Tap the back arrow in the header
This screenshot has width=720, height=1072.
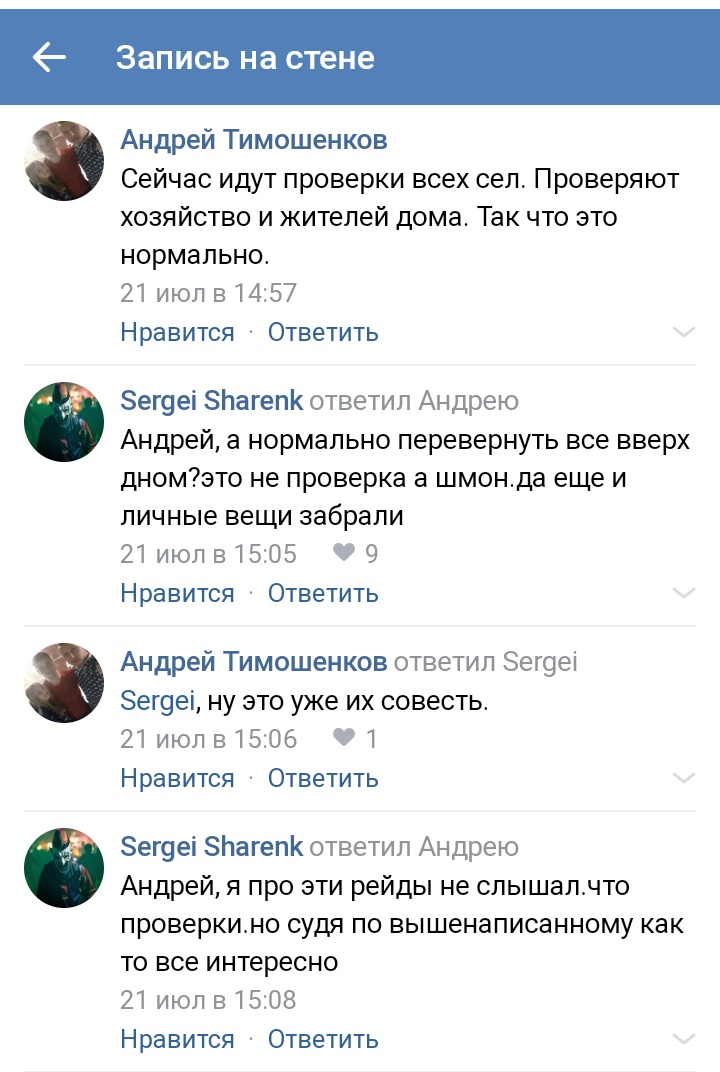point(49,58)
